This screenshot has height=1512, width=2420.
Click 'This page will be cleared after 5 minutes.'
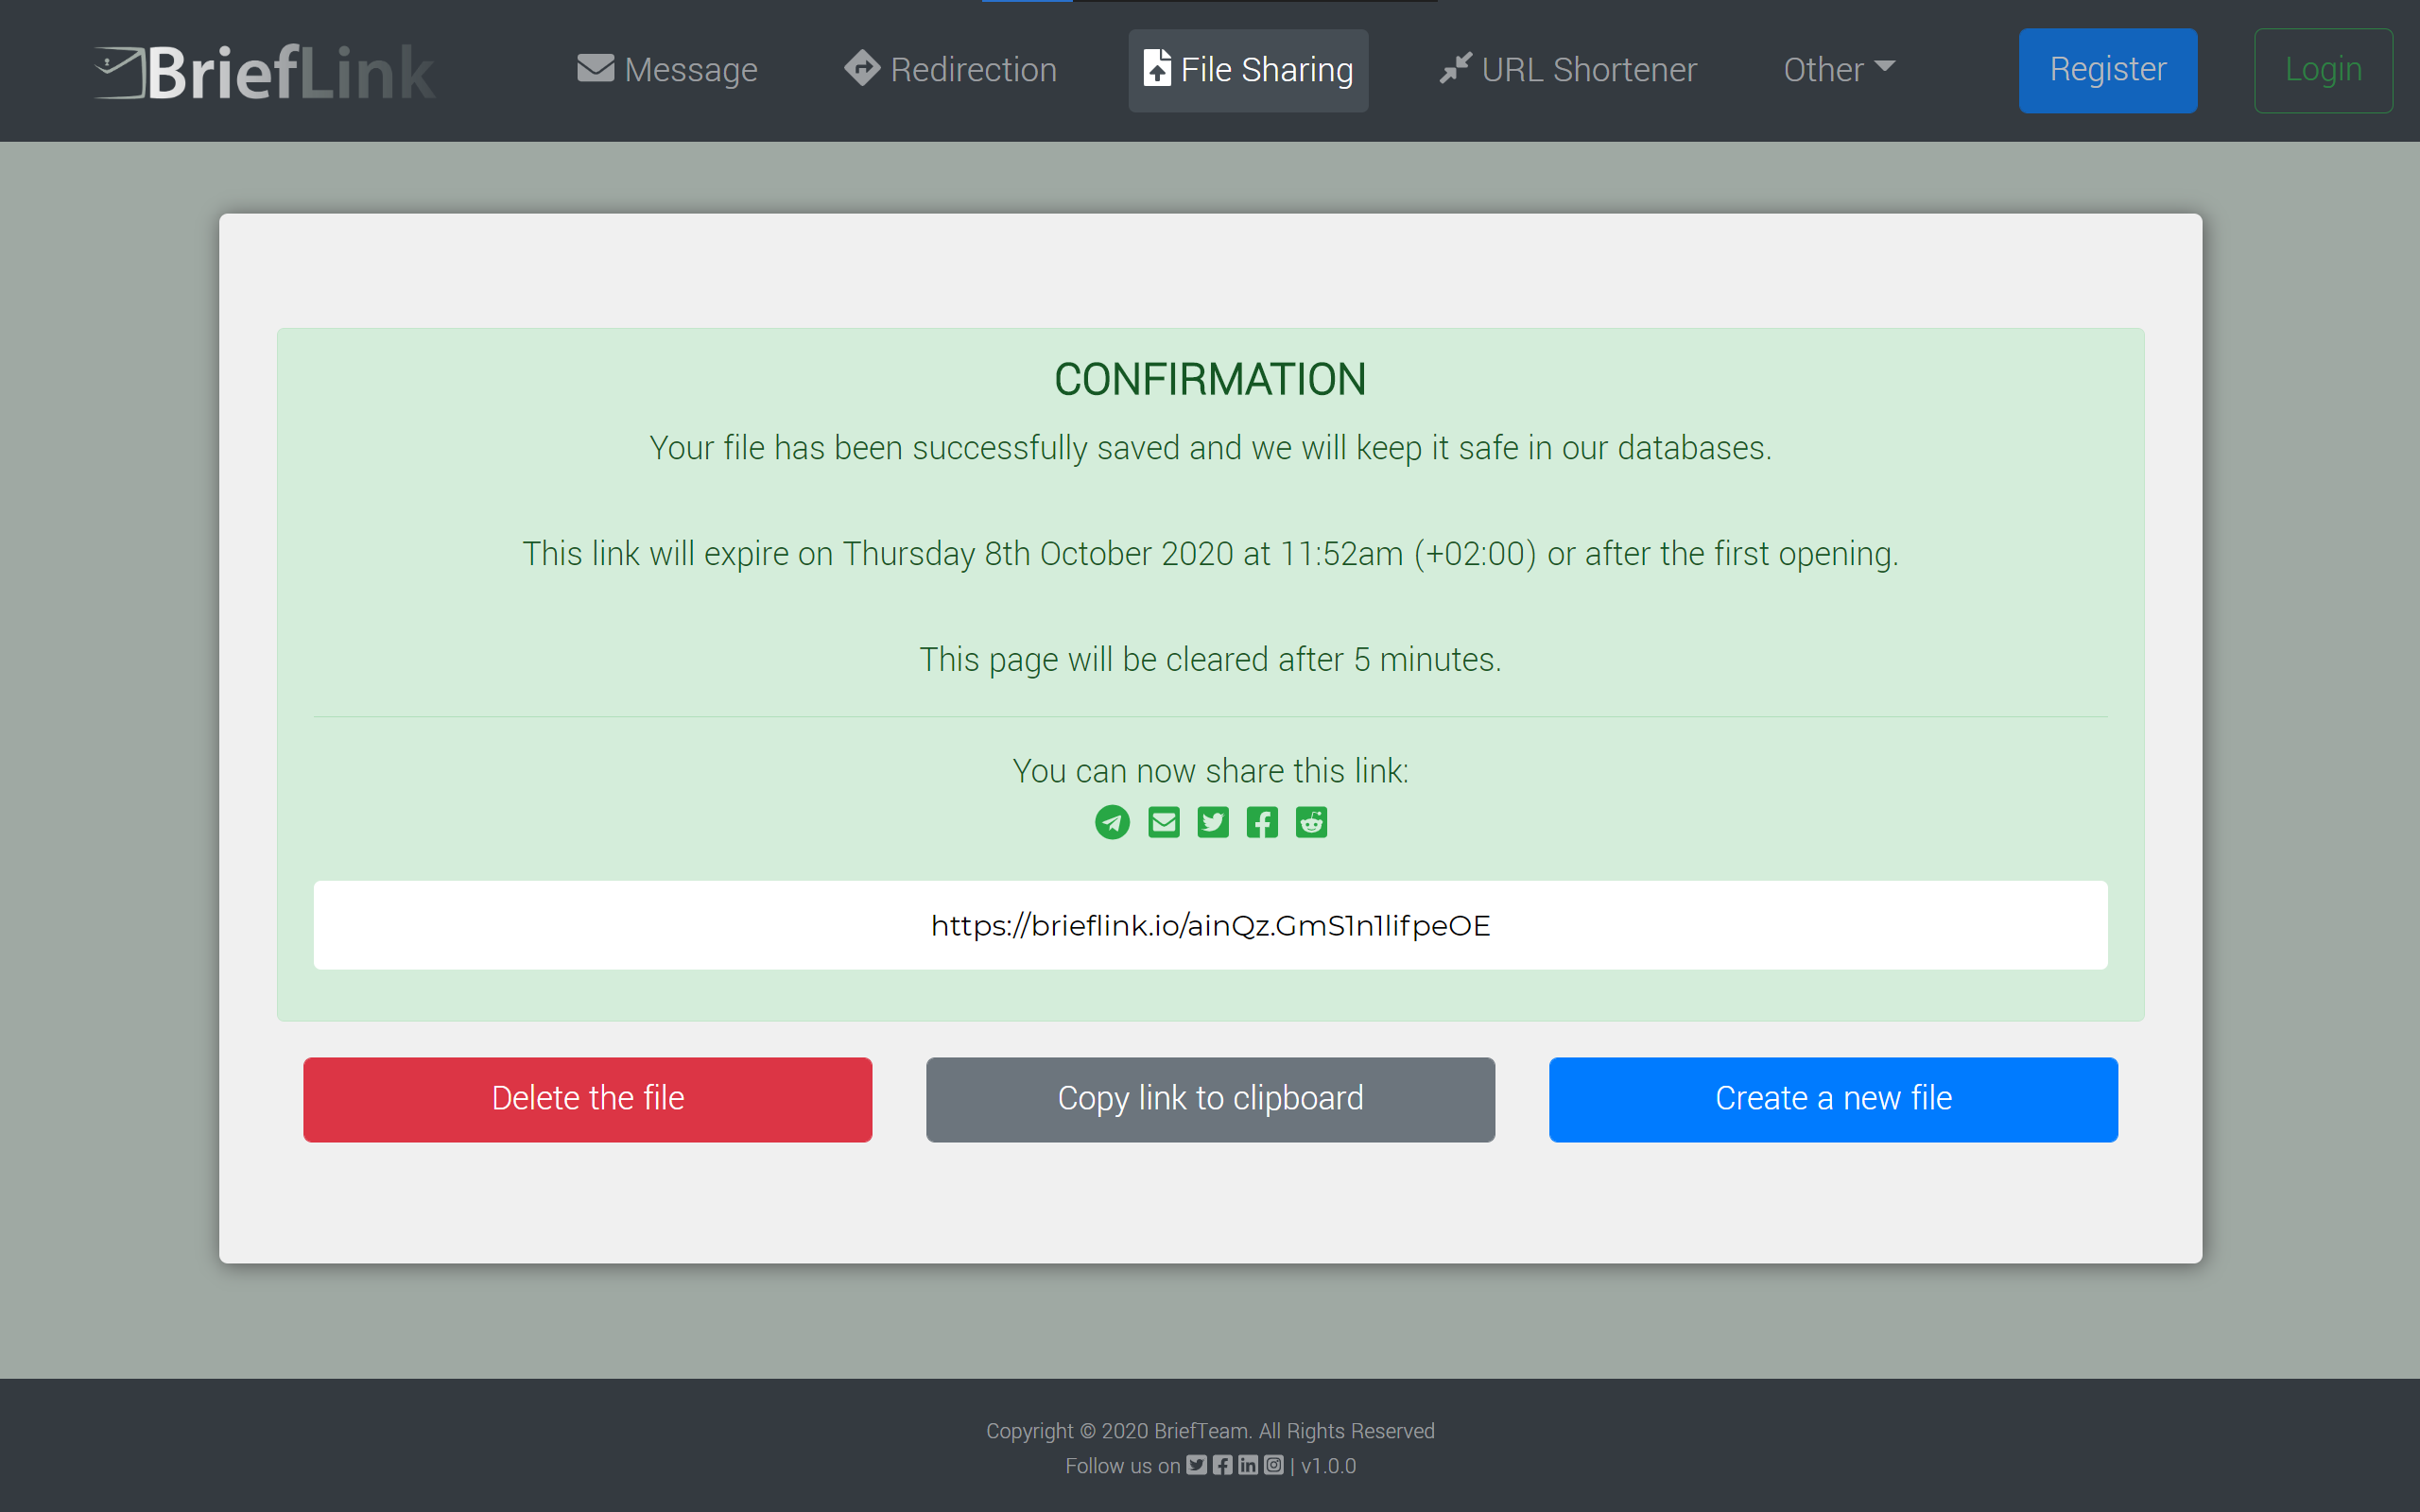pos(1210,660)
